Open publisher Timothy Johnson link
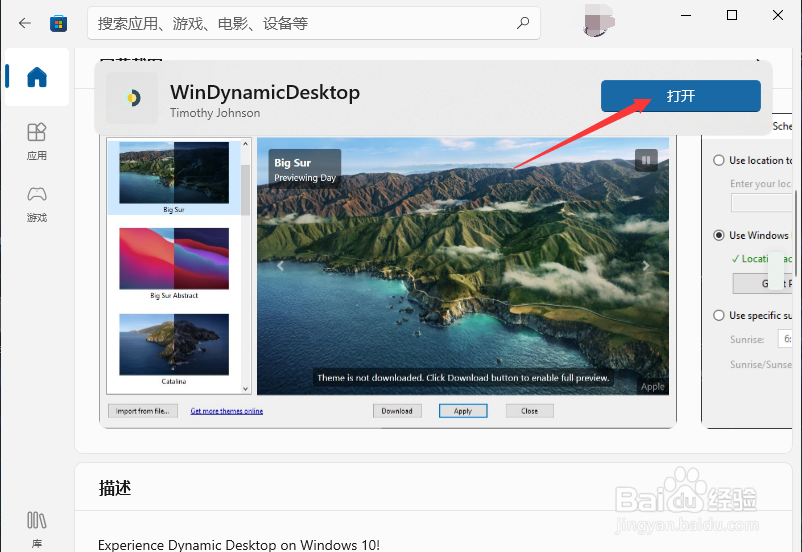802x552 pixels. click(x=215, y=113)
